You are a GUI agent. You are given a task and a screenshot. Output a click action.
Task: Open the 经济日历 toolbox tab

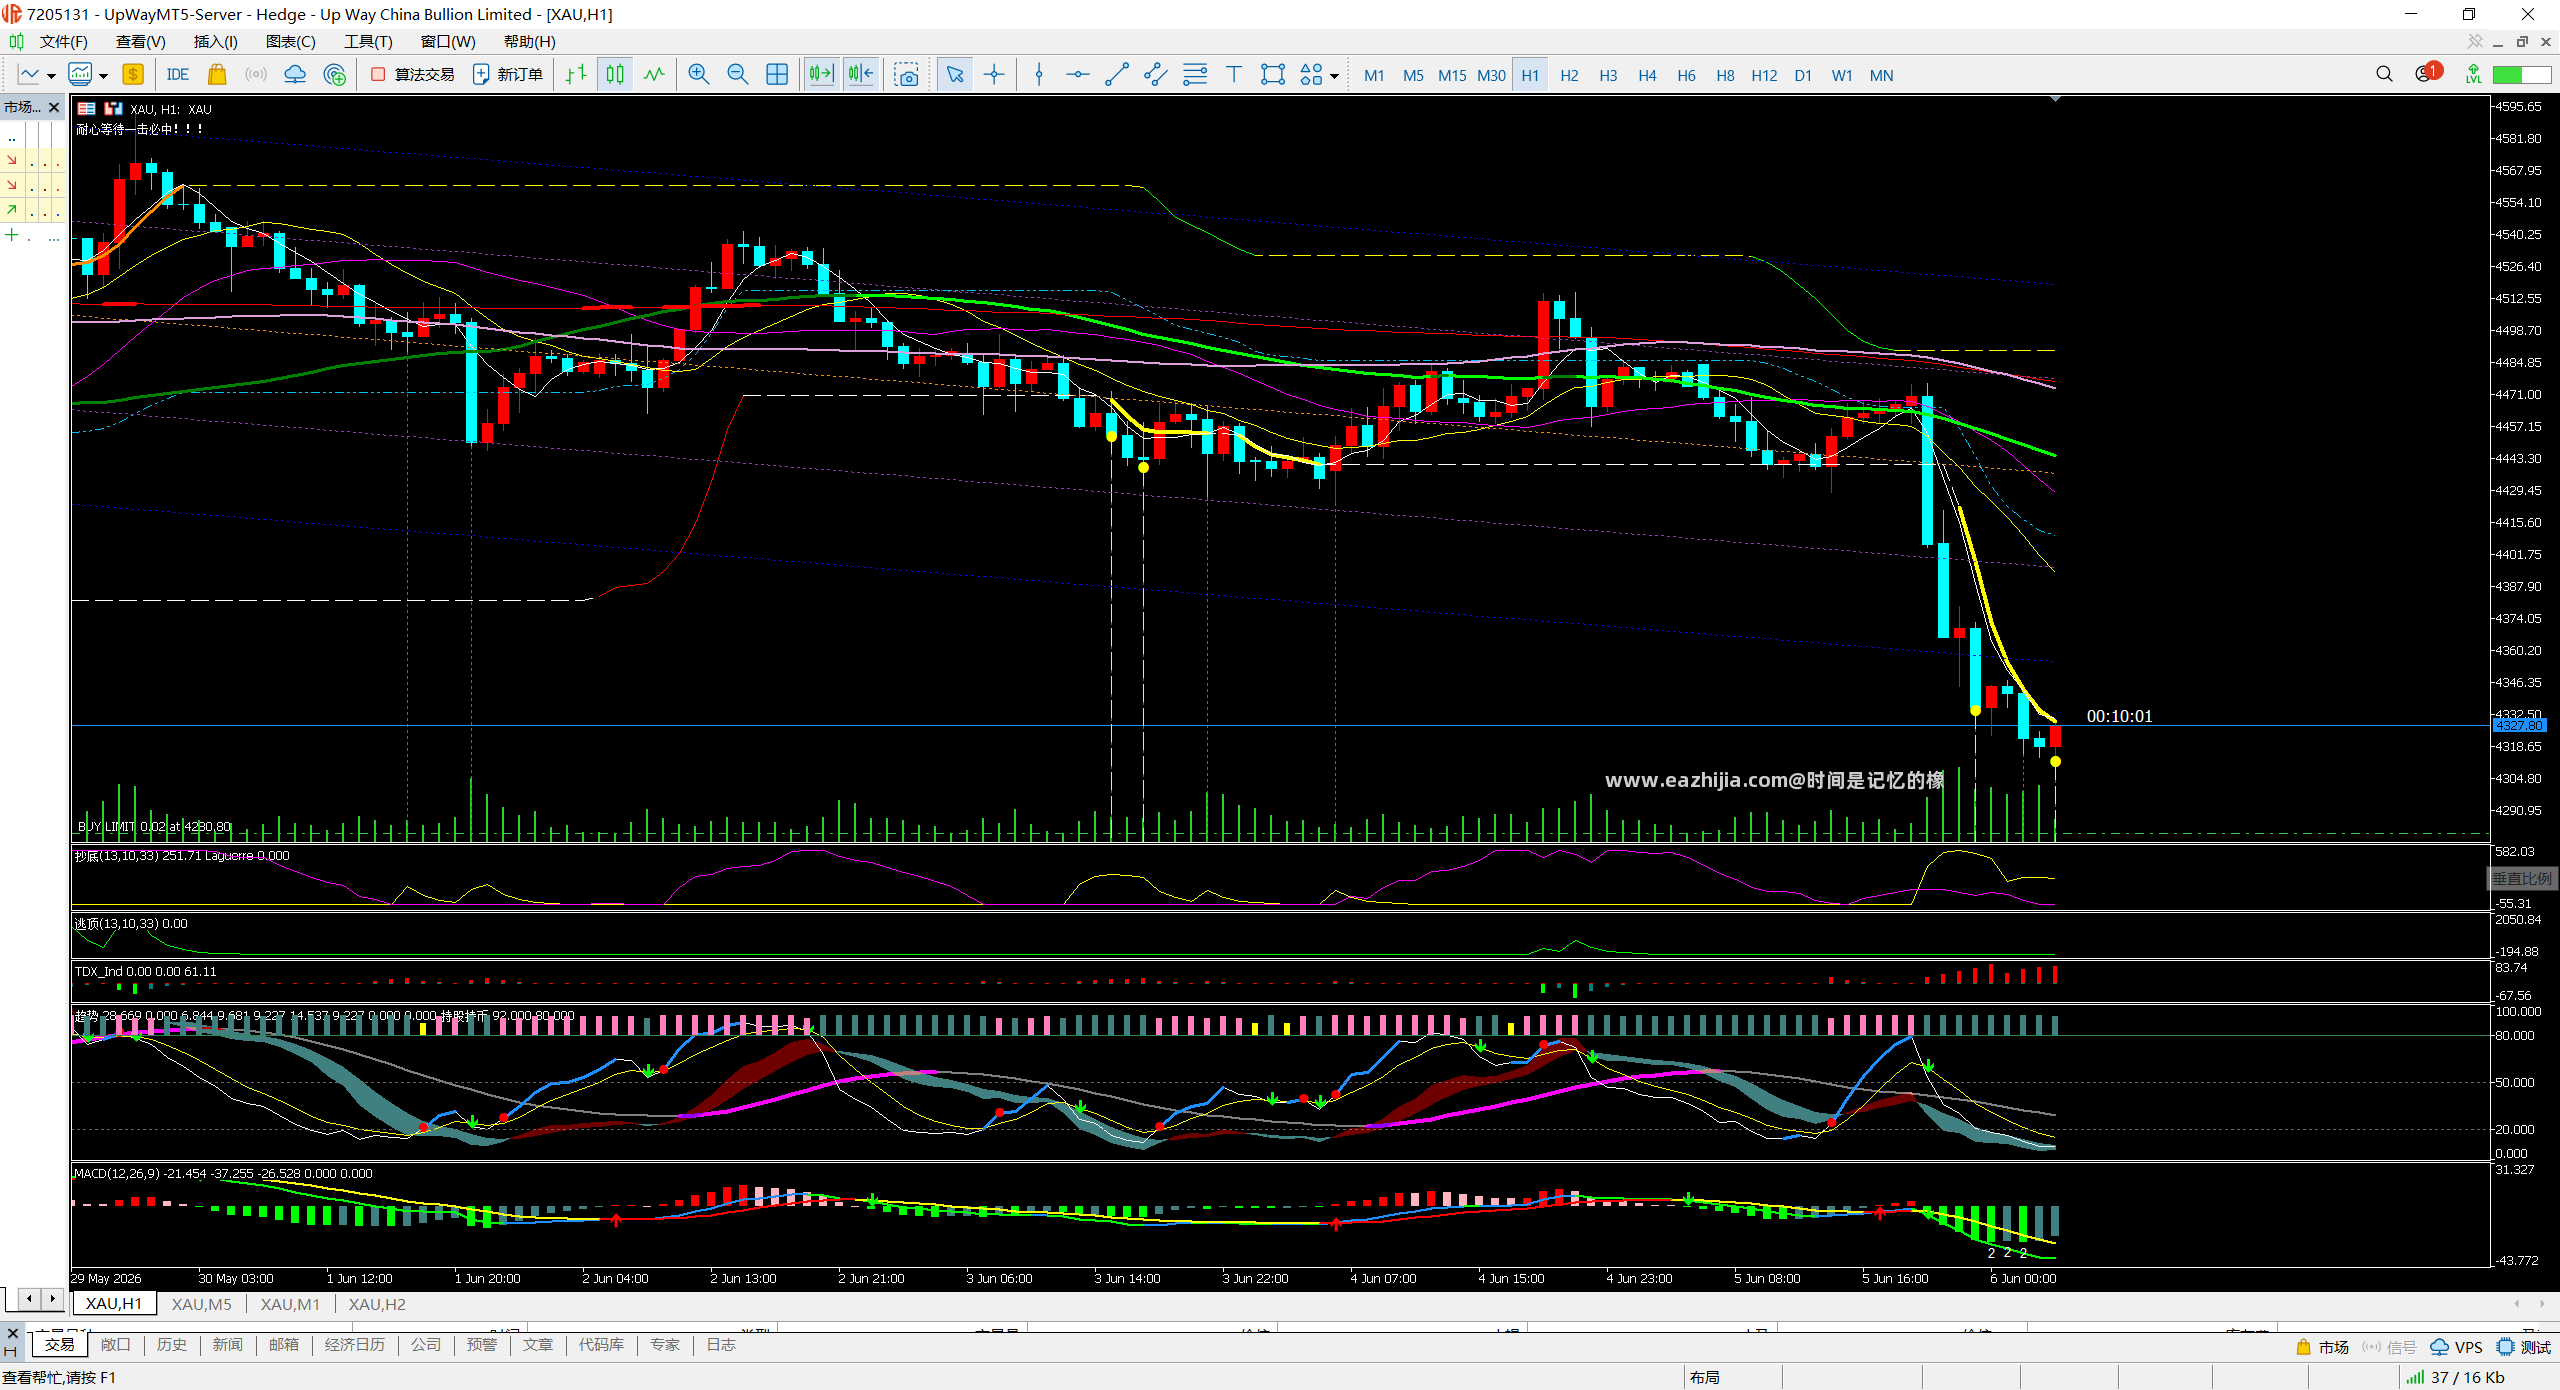354,1345
